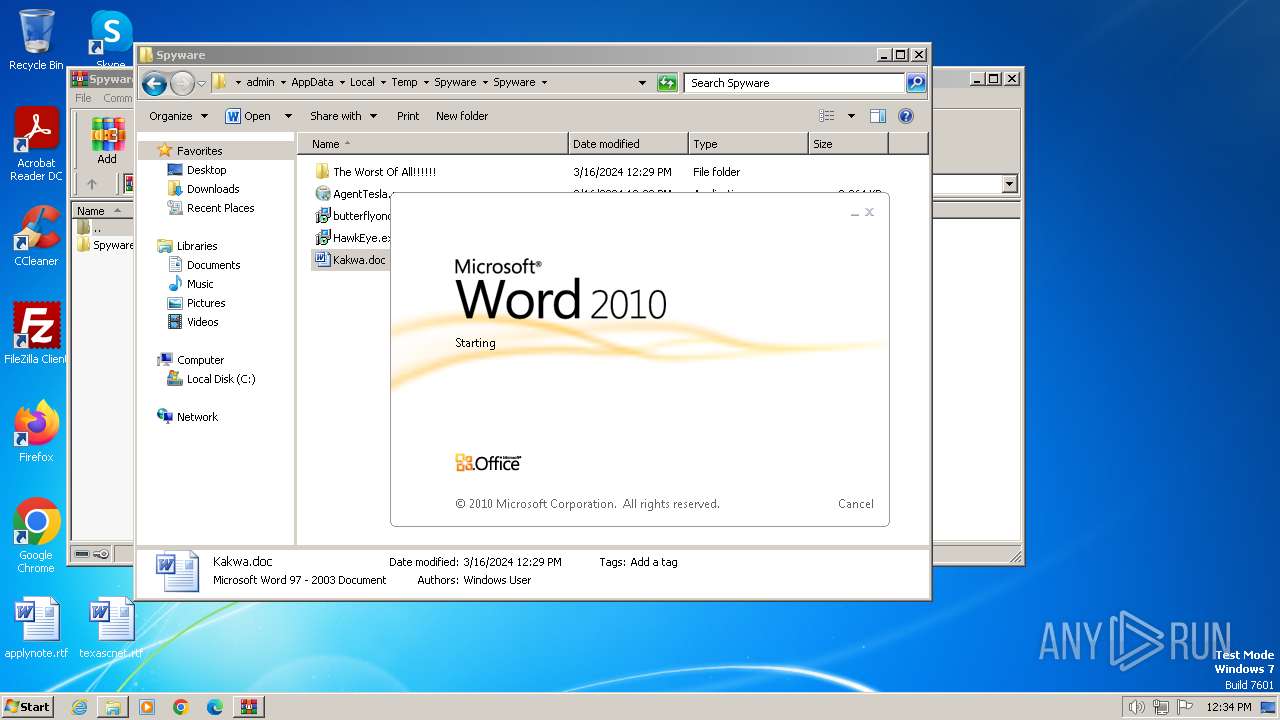The width and height of the screenshot is (1280, 720).
Task: Open CCleaner desktop shortcut
Action: click(36, 236)
